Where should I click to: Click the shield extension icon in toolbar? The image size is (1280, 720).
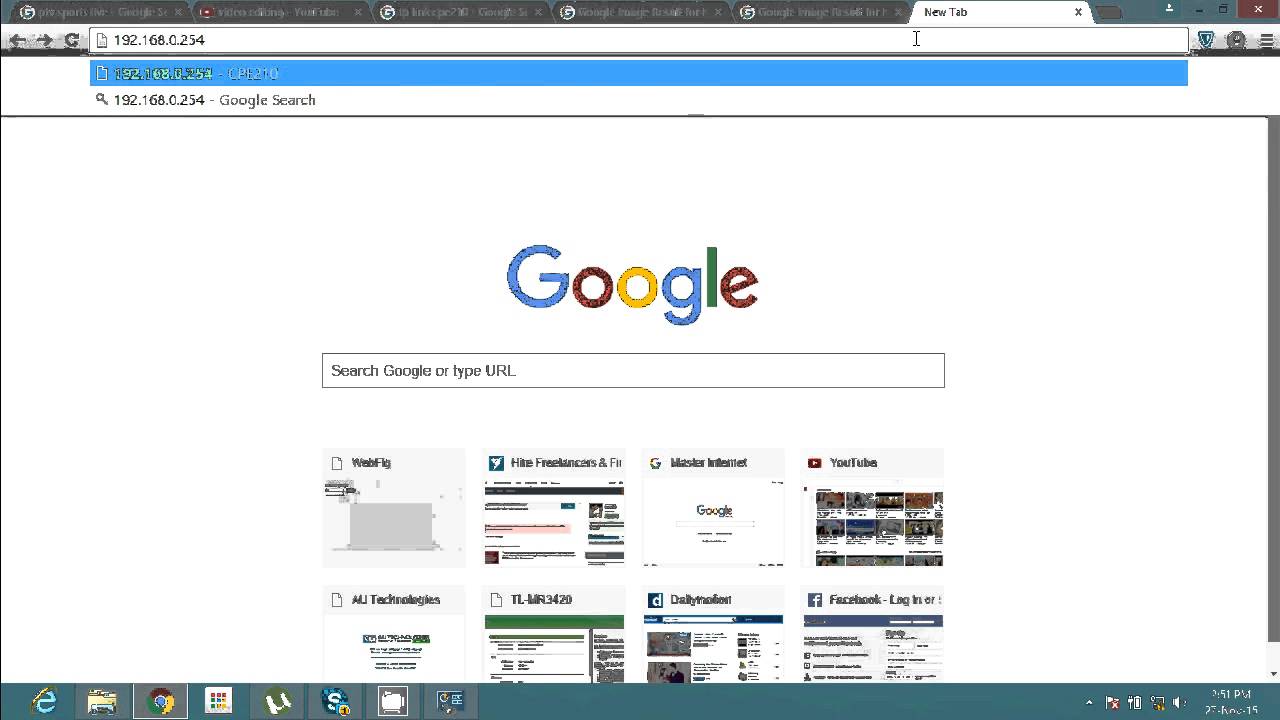[x=1206, y=40]
